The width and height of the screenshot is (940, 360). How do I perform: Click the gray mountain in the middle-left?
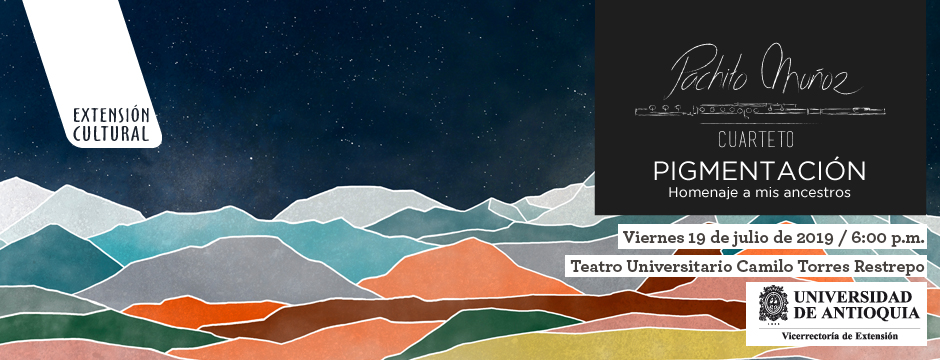(234, 270)
